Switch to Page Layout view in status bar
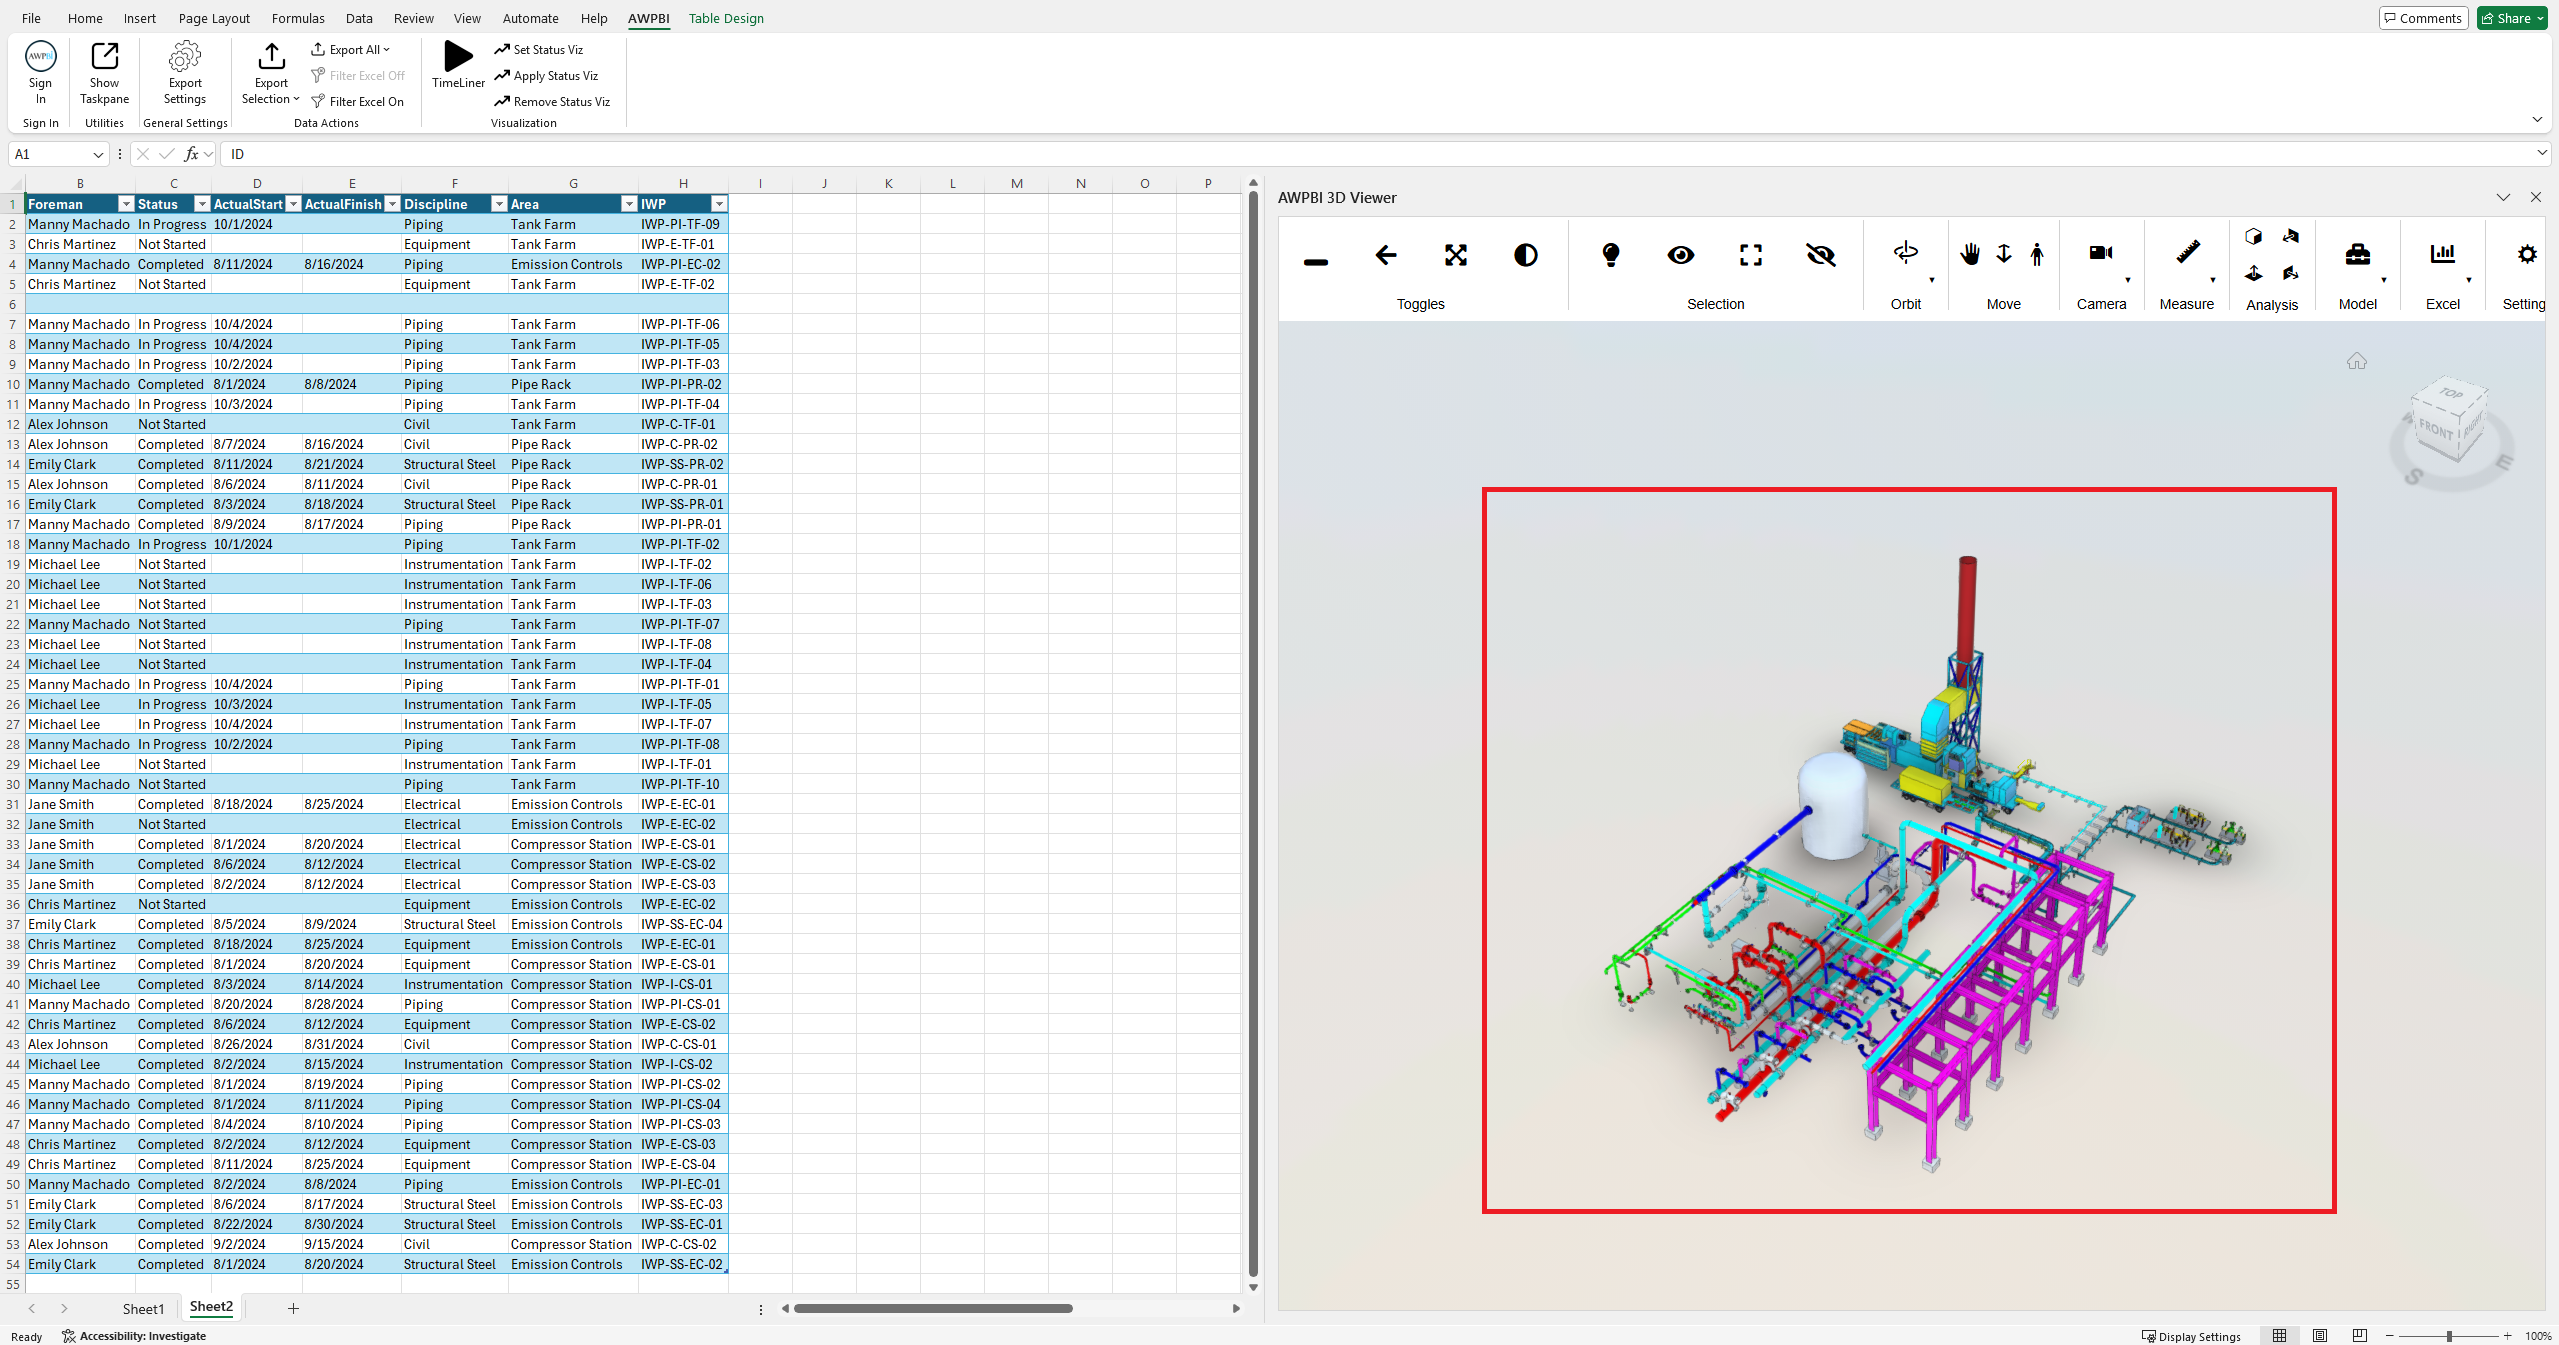The width and height of the screenshot is (2559, 1345). (2320, 1336)
